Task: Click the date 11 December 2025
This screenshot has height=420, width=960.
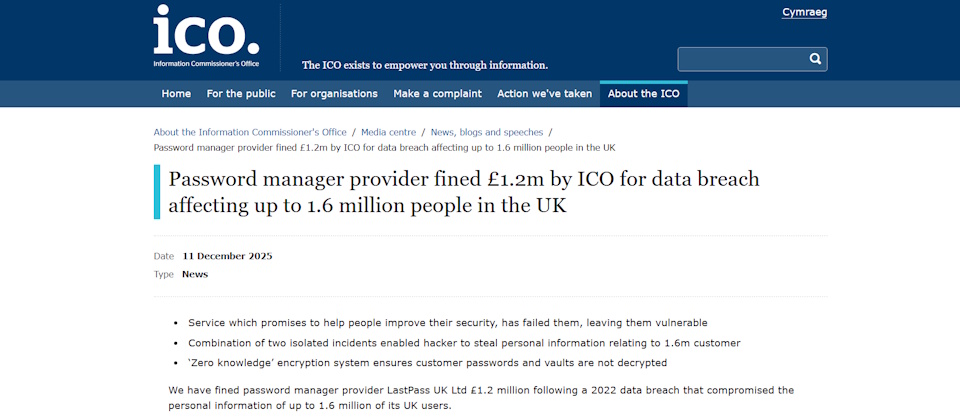Action: (x=227, y=256)
